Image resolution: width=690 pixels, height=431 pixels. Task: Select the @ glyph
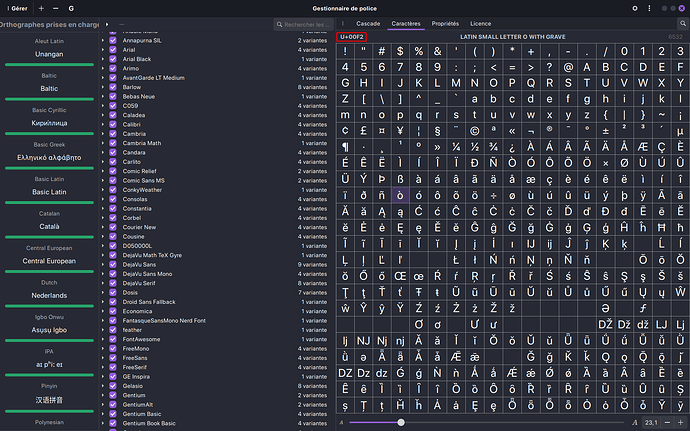(568, 67)
